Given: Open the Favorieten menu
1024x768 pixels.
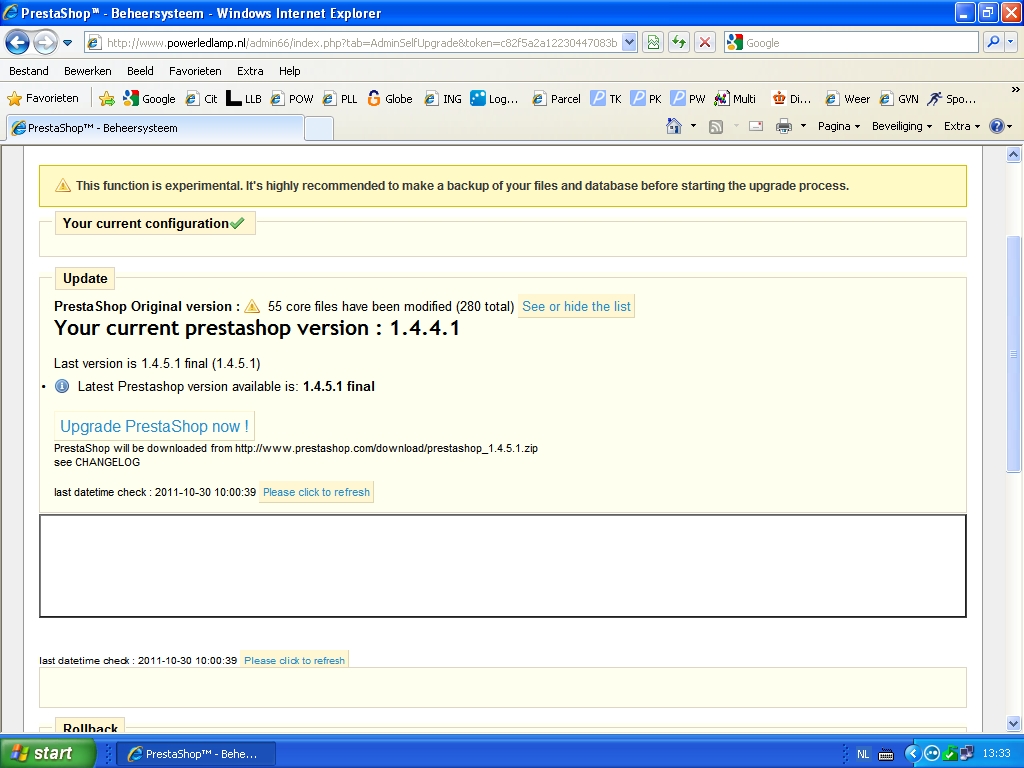Looking at the screenshot, I should click(x=195, y=71).
